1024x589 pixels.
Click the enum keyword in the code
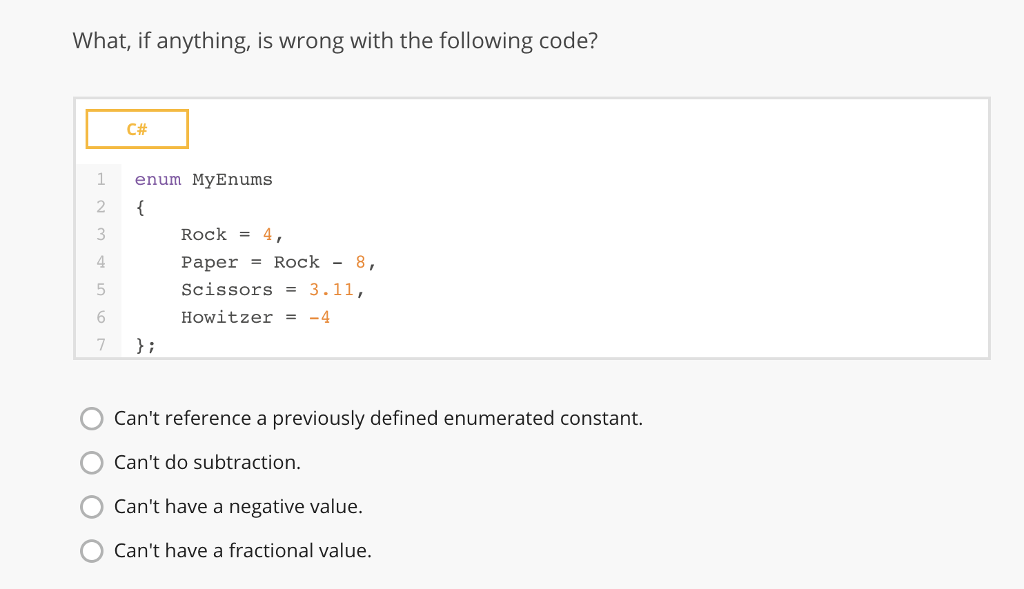click(158, 180)
